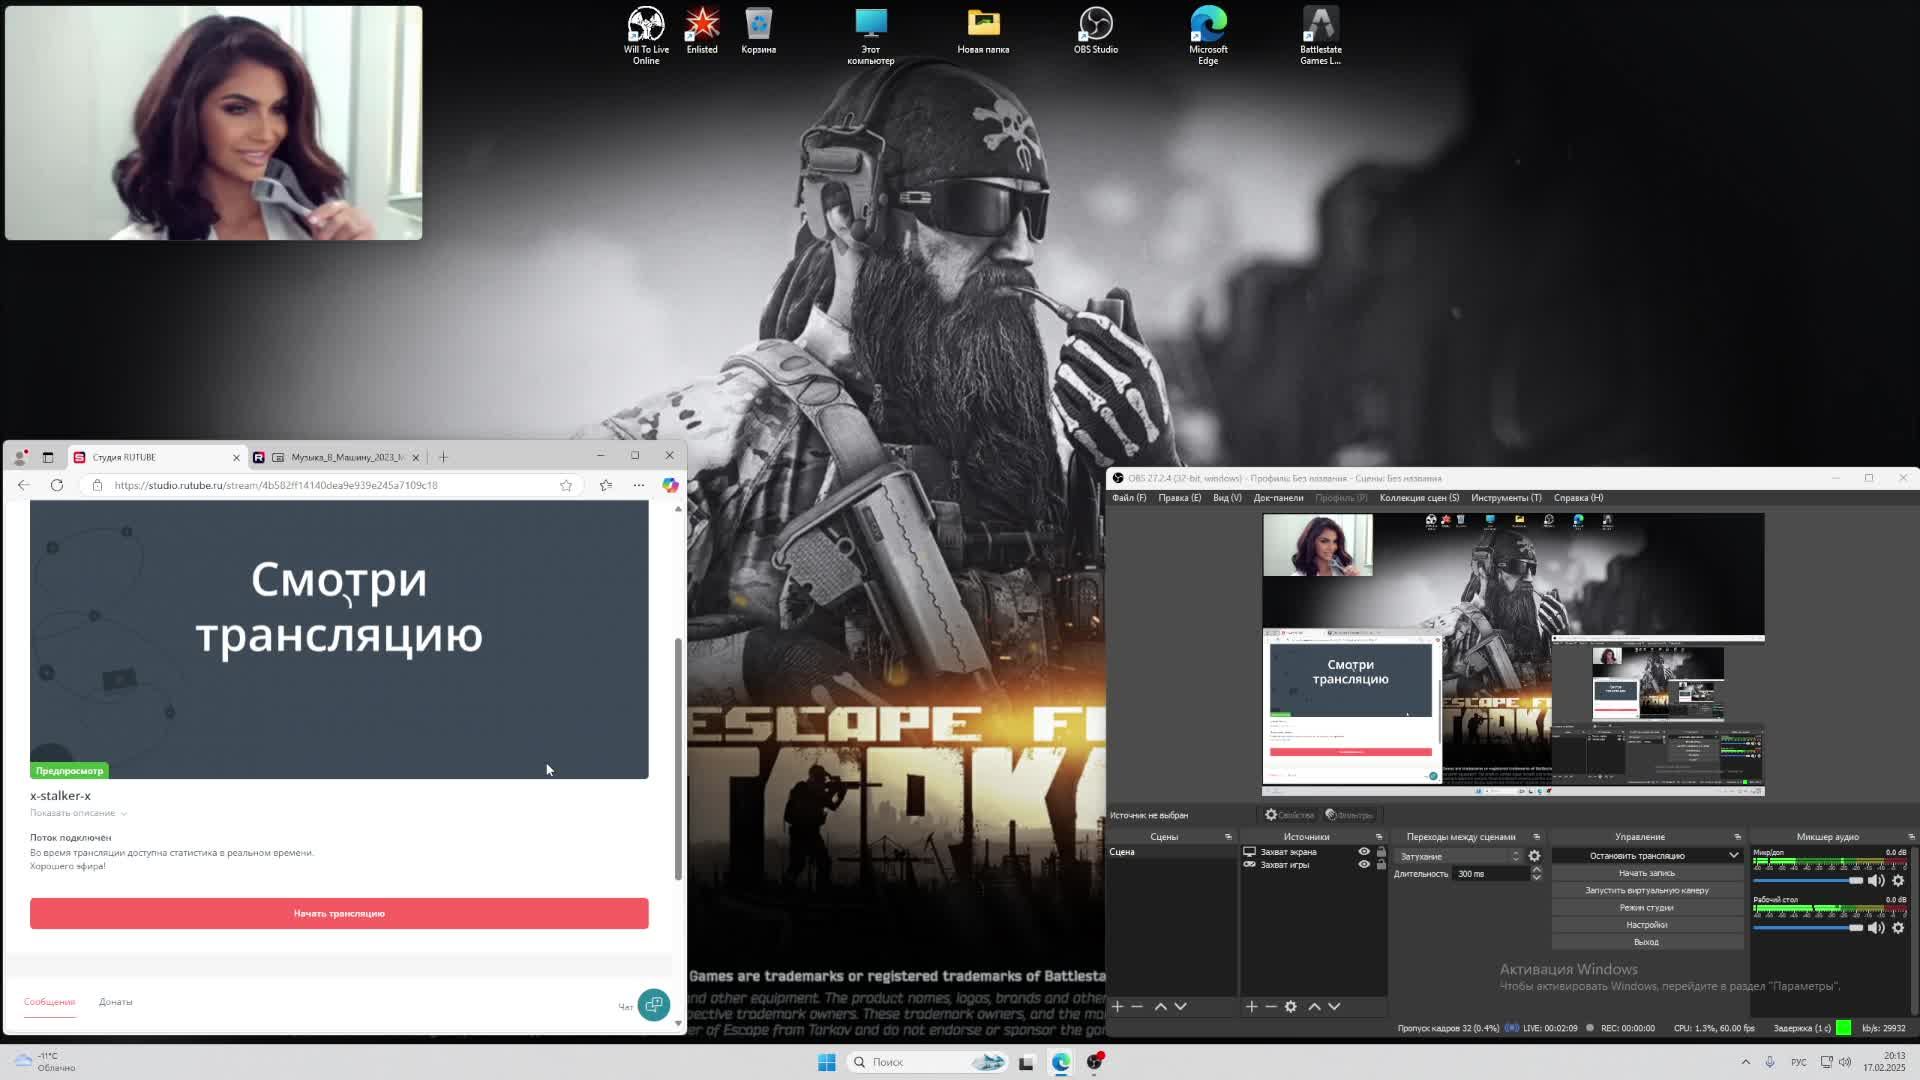Image resolution: width=1920 pixels, height=1080 pixels.
Task: Open the Переходы между сценами dock popout icon
Action: pyautogui.click(x=1537, y=837)
